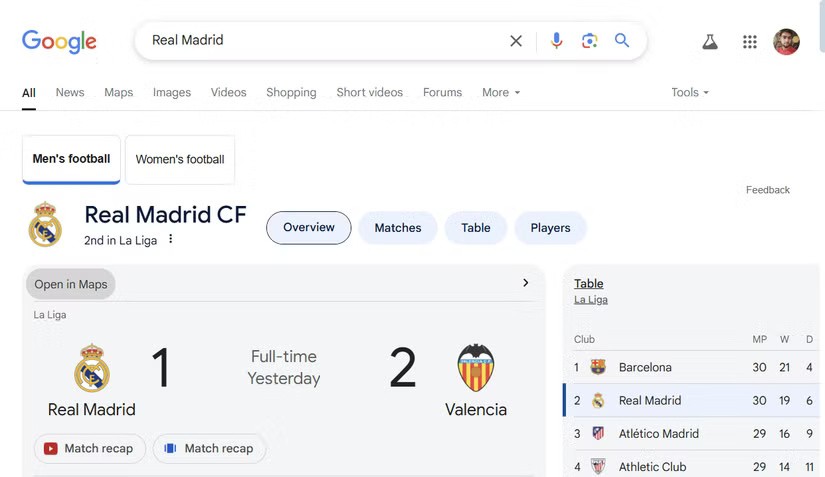Viewport: 825px width, 477px height.
Task: Open the Tools dropdown
Action: (690, 93)
